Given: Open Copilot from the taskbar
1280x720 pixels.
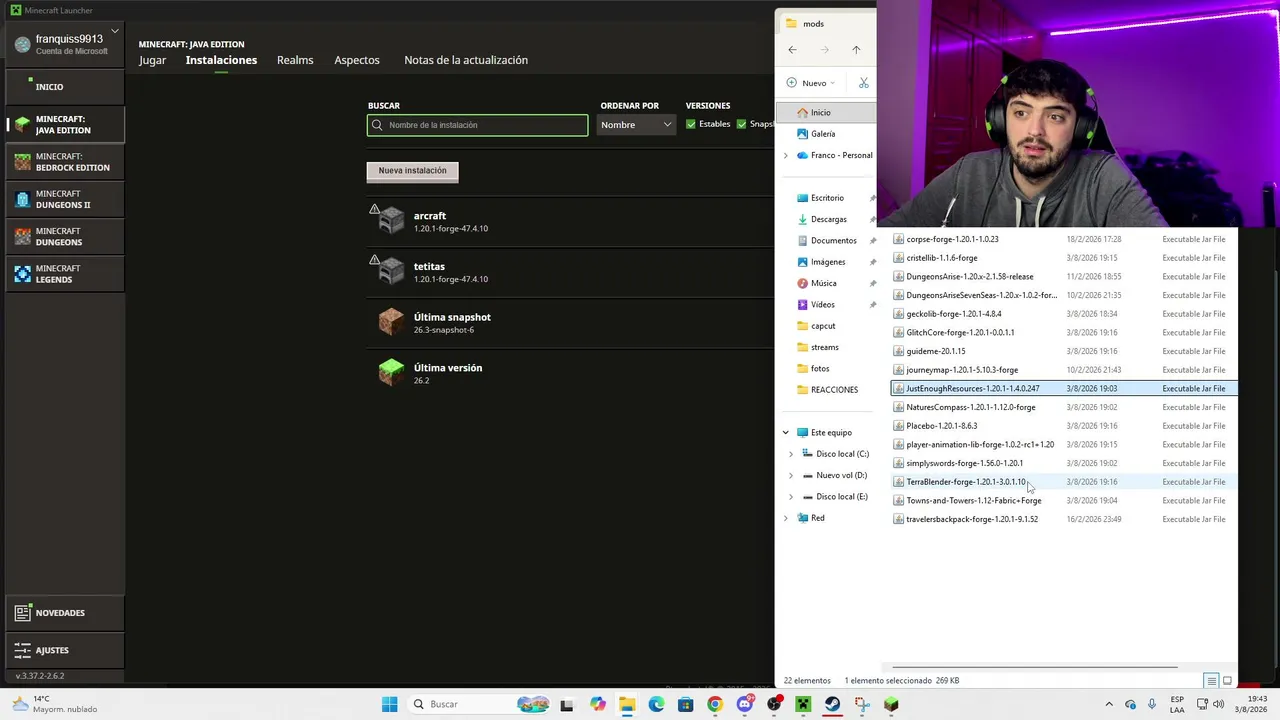Looking at the screenshot, I should (x=598, y=704).
